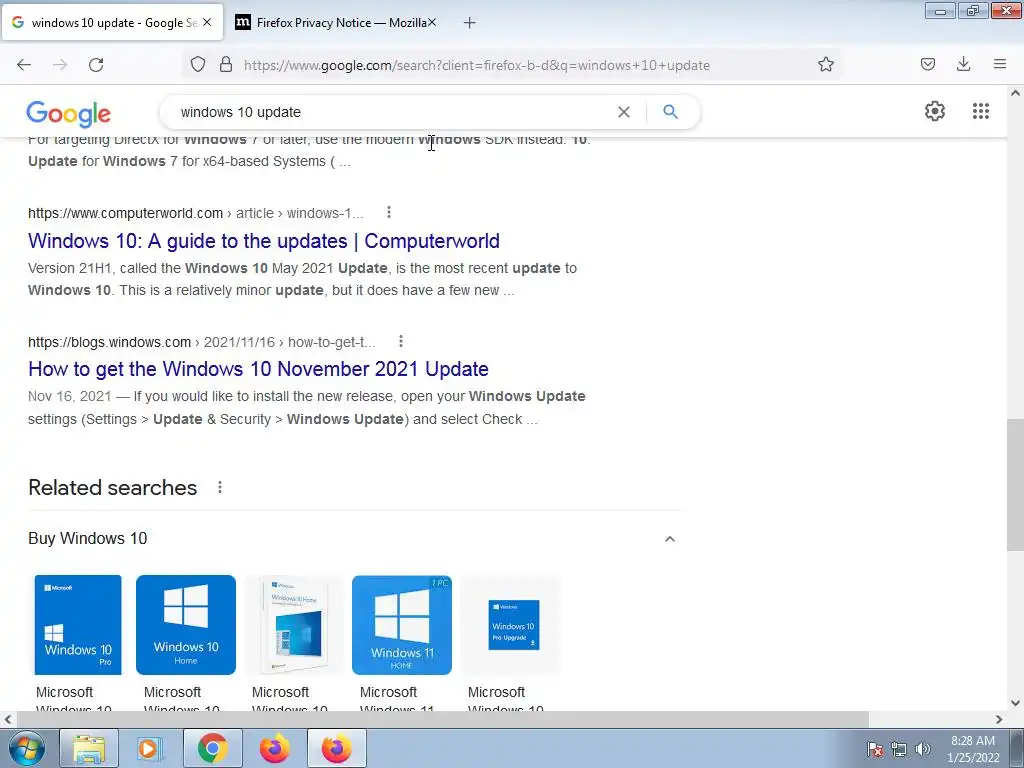Switch to the windows 10 update Google tab

tap(112, 22)
